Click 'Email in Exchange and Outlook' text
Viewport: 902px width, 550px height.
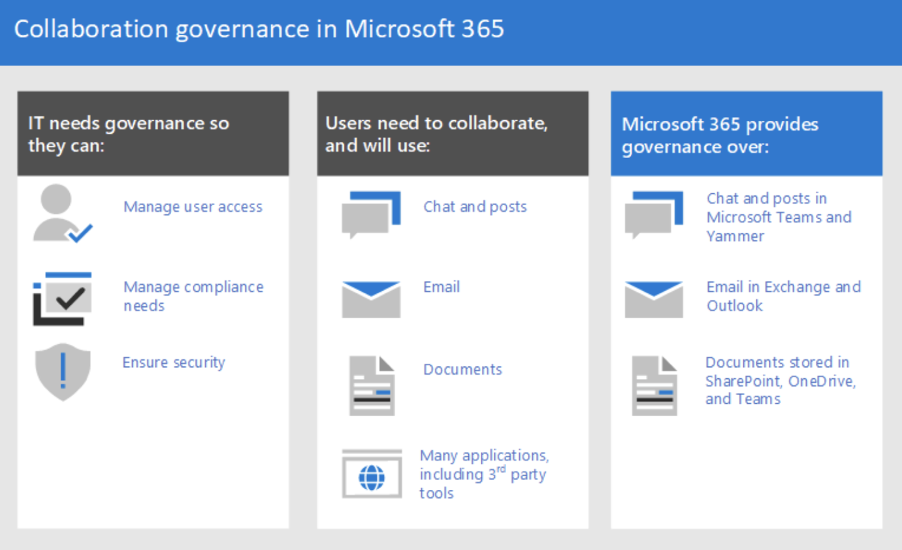click(x=783, y=296)
